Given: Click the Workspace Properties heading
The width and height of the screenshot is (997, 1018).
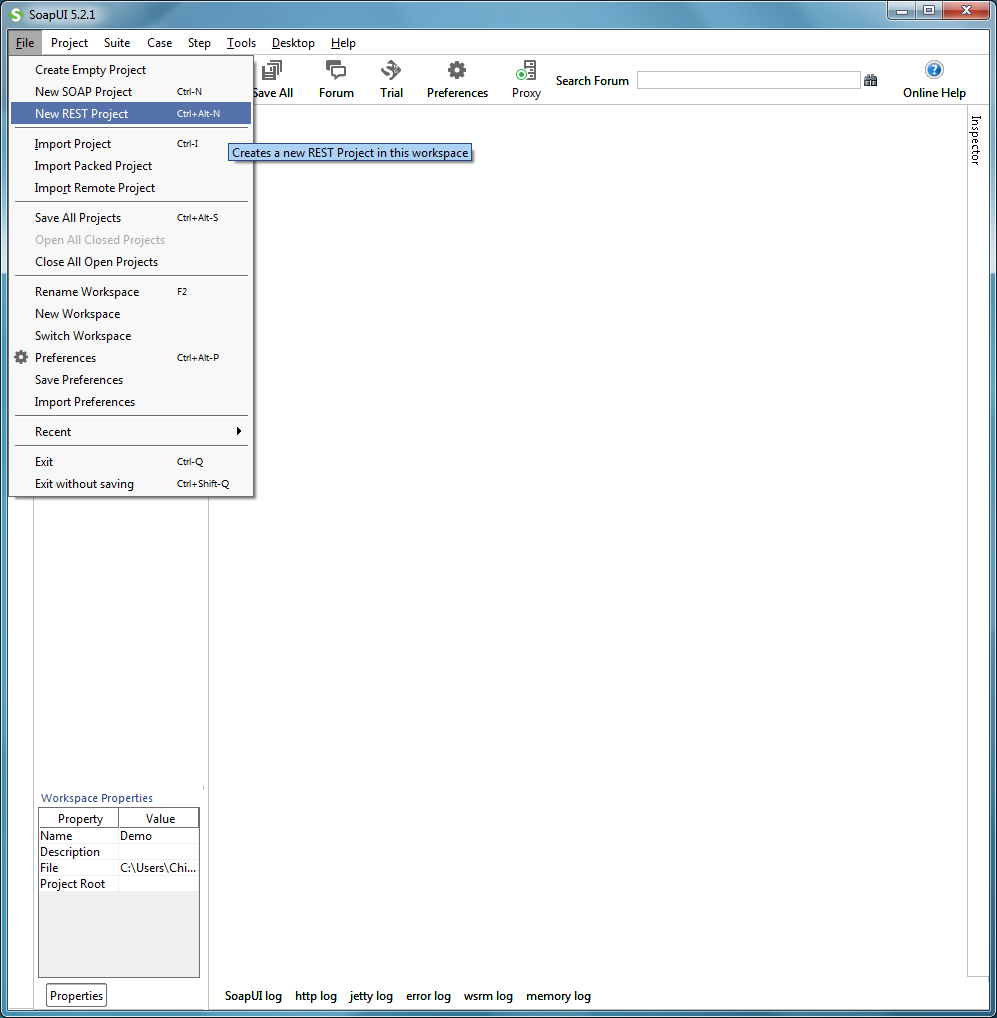Looking at the screenshot, I should click(97, 798).
